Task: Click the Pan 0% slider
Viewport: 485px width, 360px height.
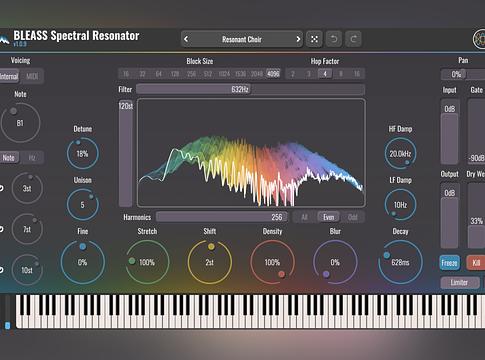Action: tap(463, 74)
